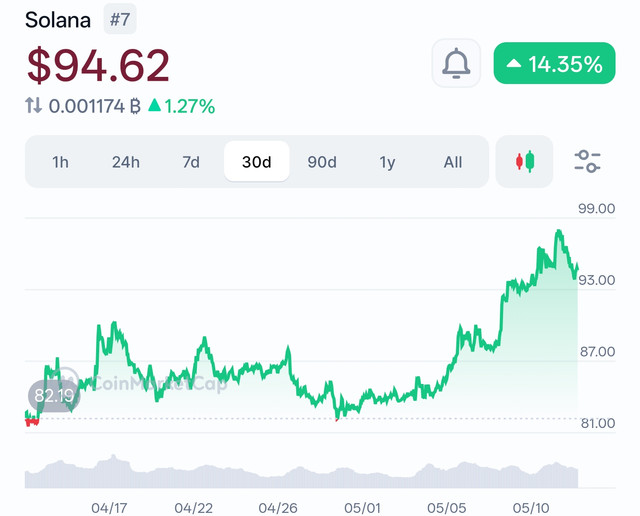Screen dimensions: 640x516
Task: Show the 1y price history
Action: click(387, 162)
